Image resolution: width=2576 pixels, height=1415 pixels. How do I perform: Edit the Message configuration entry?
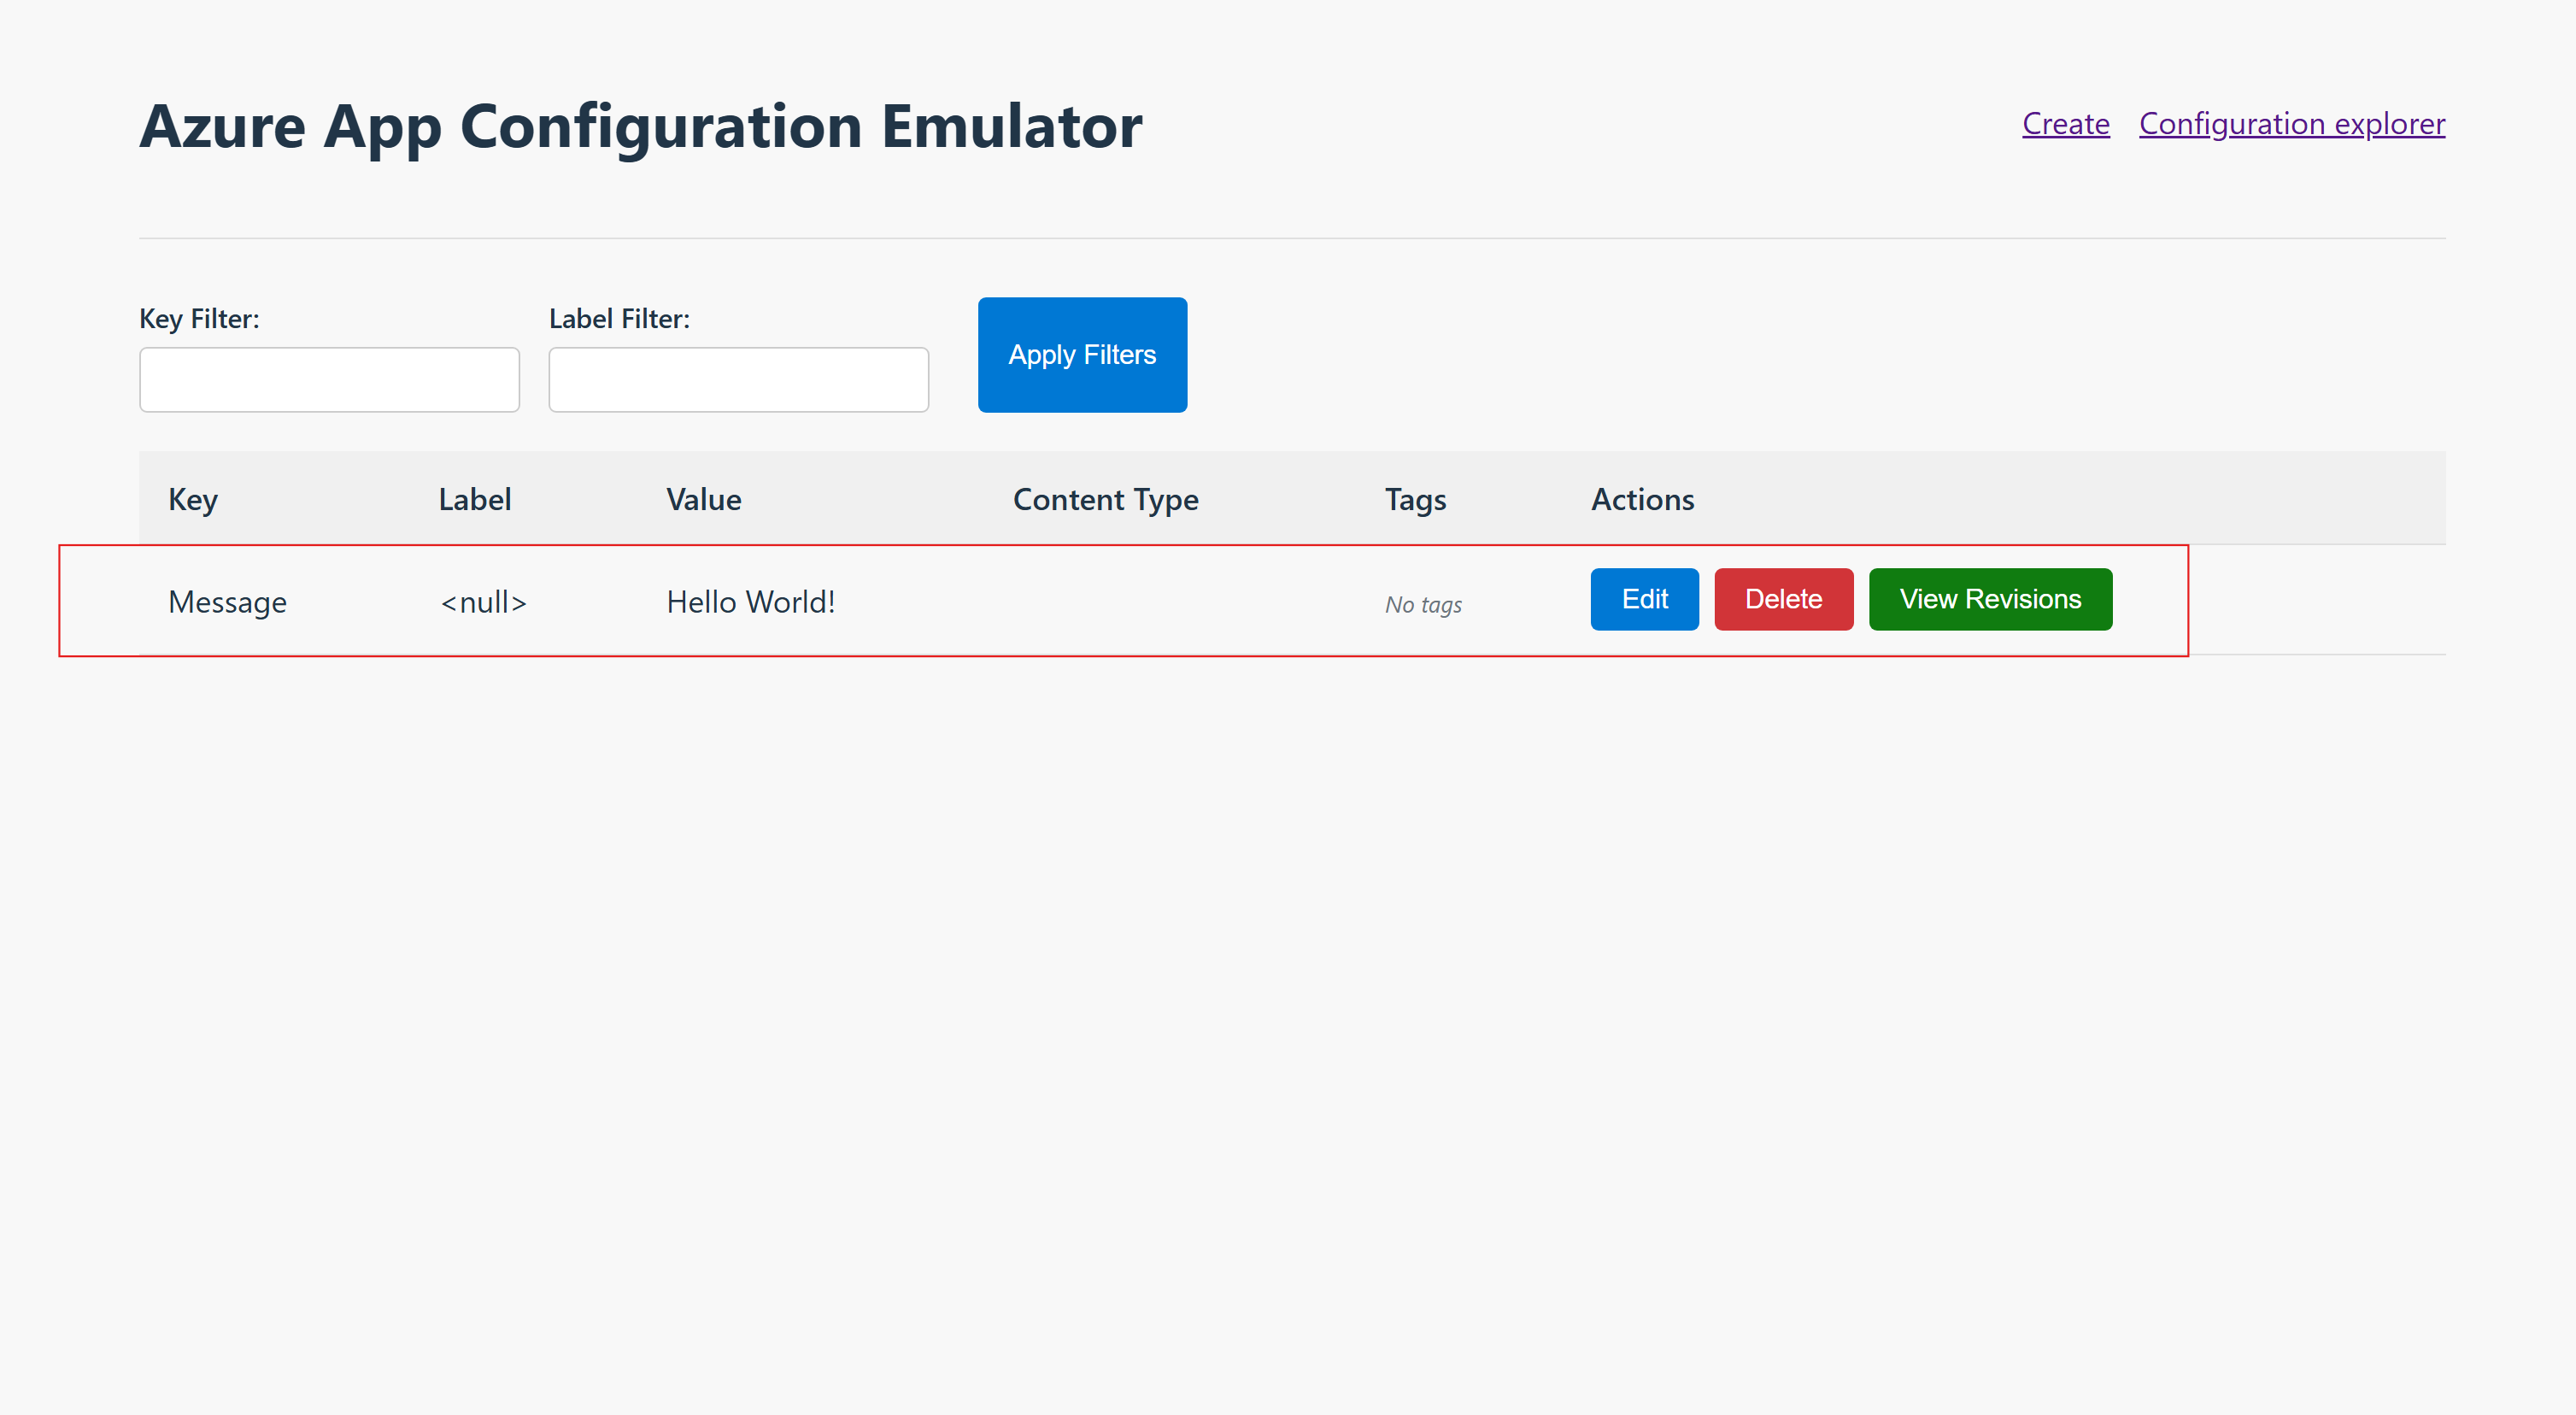tap(1644, 599)
